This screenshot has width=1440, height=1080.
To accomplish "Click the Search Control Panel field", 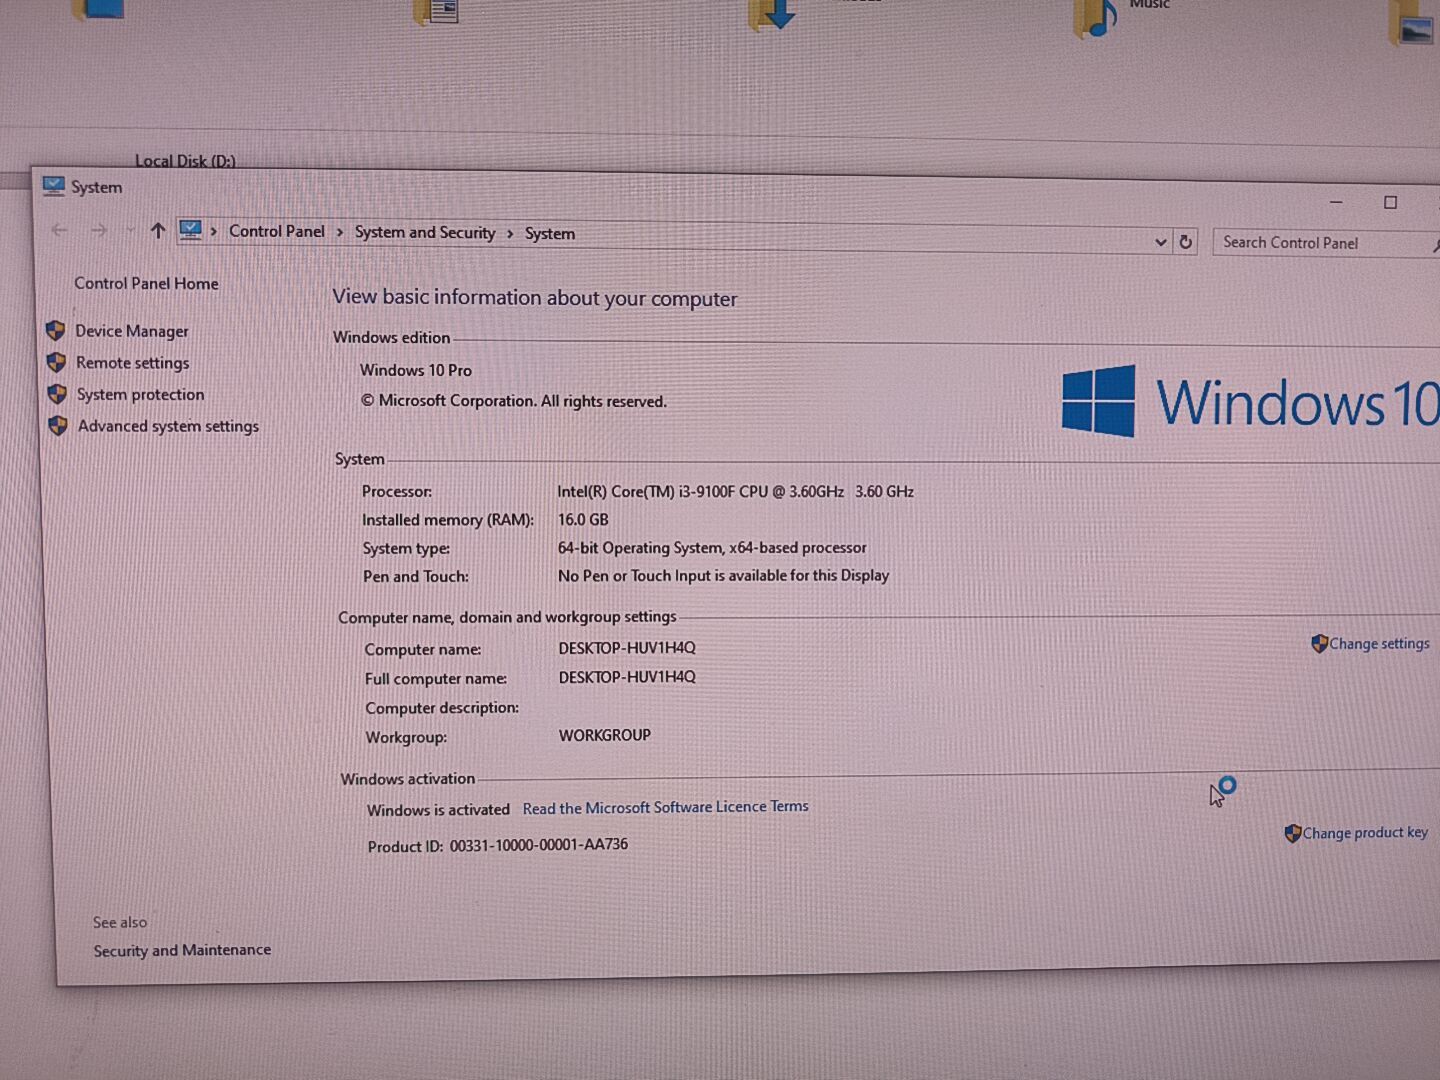I will pos(1325,243).
